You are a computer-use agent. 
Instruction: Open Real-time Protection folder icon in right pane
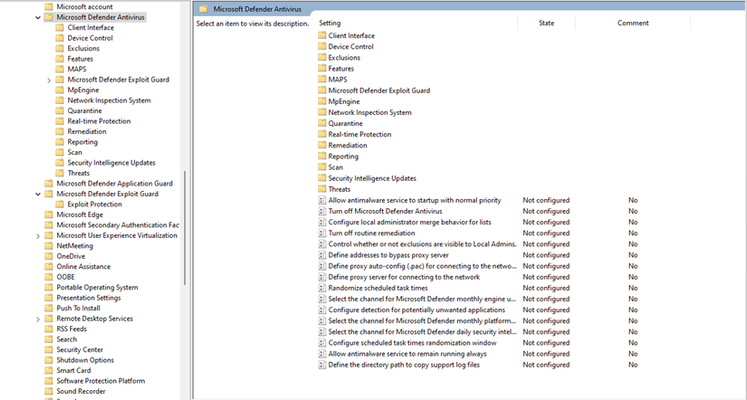322,134
